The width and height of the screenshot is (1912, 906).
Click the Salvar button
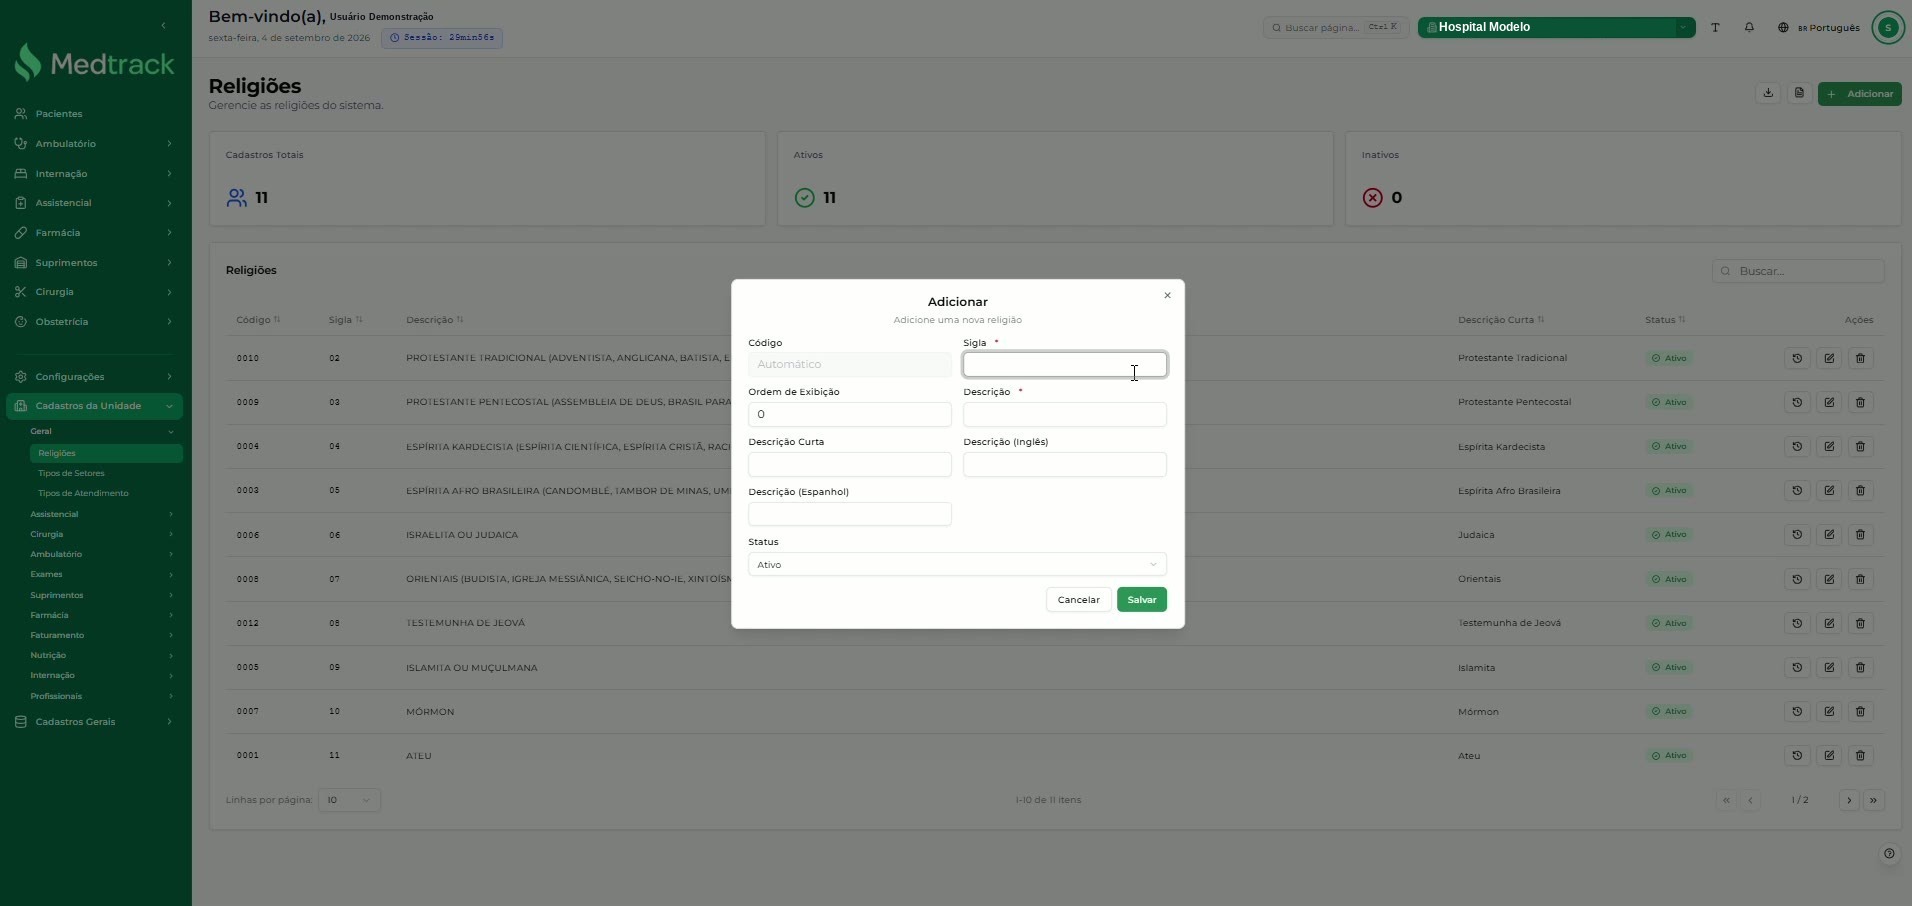1141,600
